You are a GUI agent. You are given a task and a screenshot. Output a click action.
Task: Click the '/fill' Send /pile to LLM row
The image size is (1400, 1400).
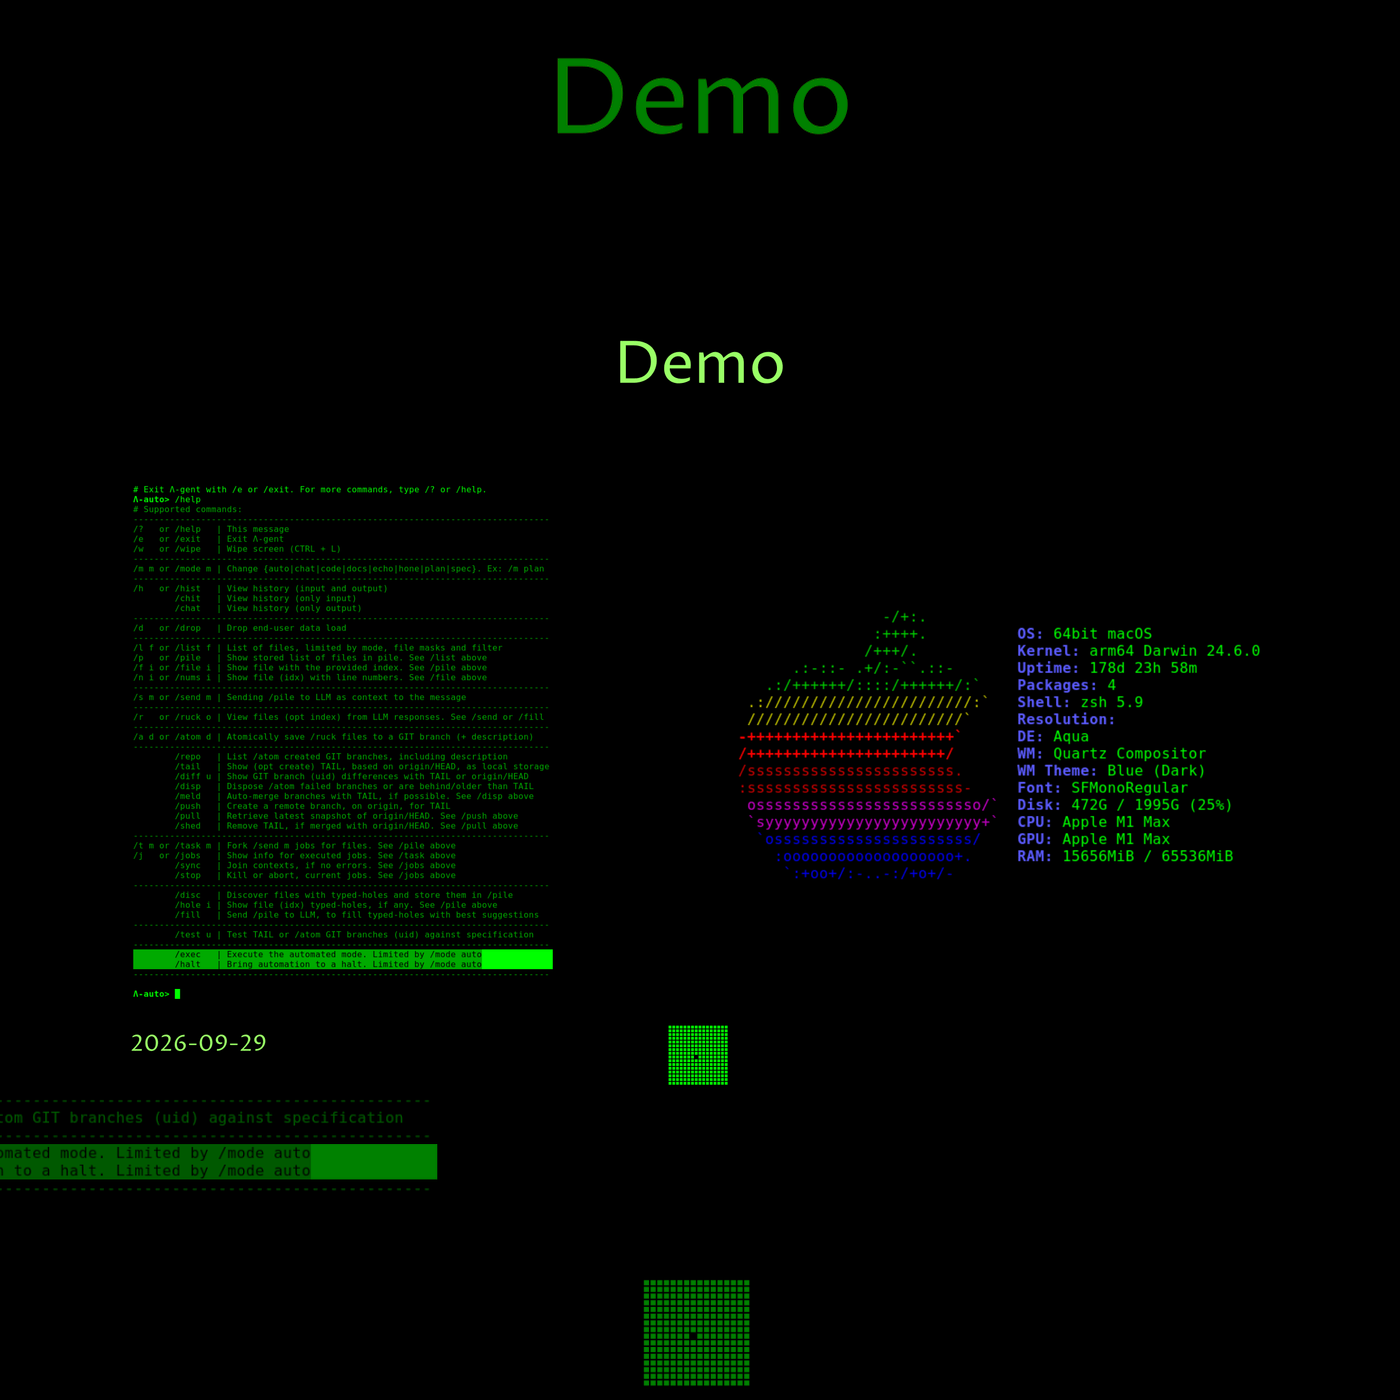coord(357,915)
